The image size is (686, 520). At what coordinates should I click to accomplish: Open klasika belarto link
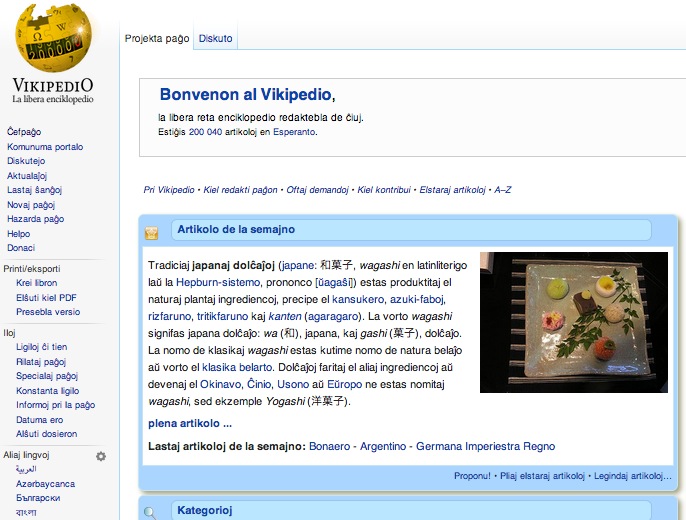tap(237, 367)
